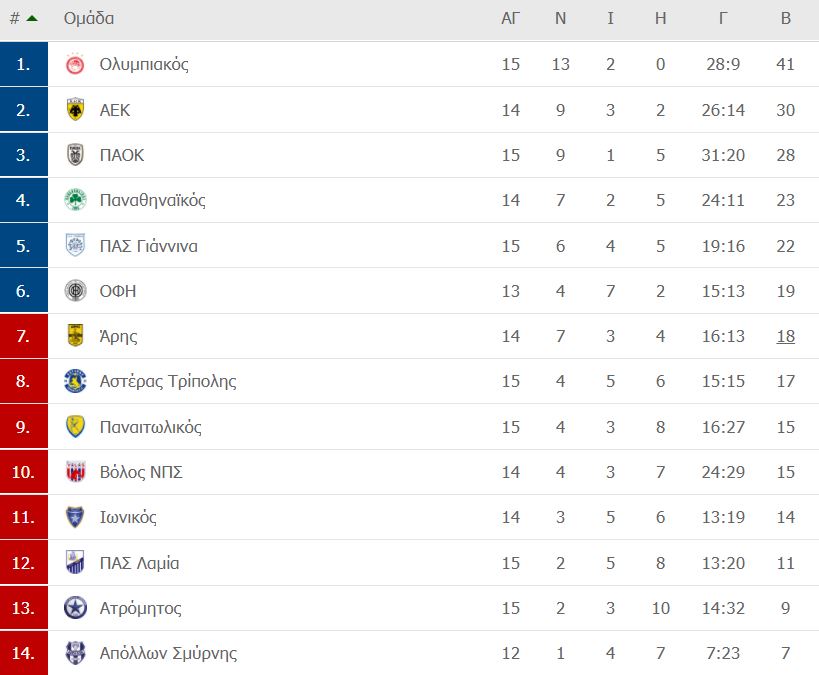Click the blue rank 1 position badge

[x=24, y=64]
